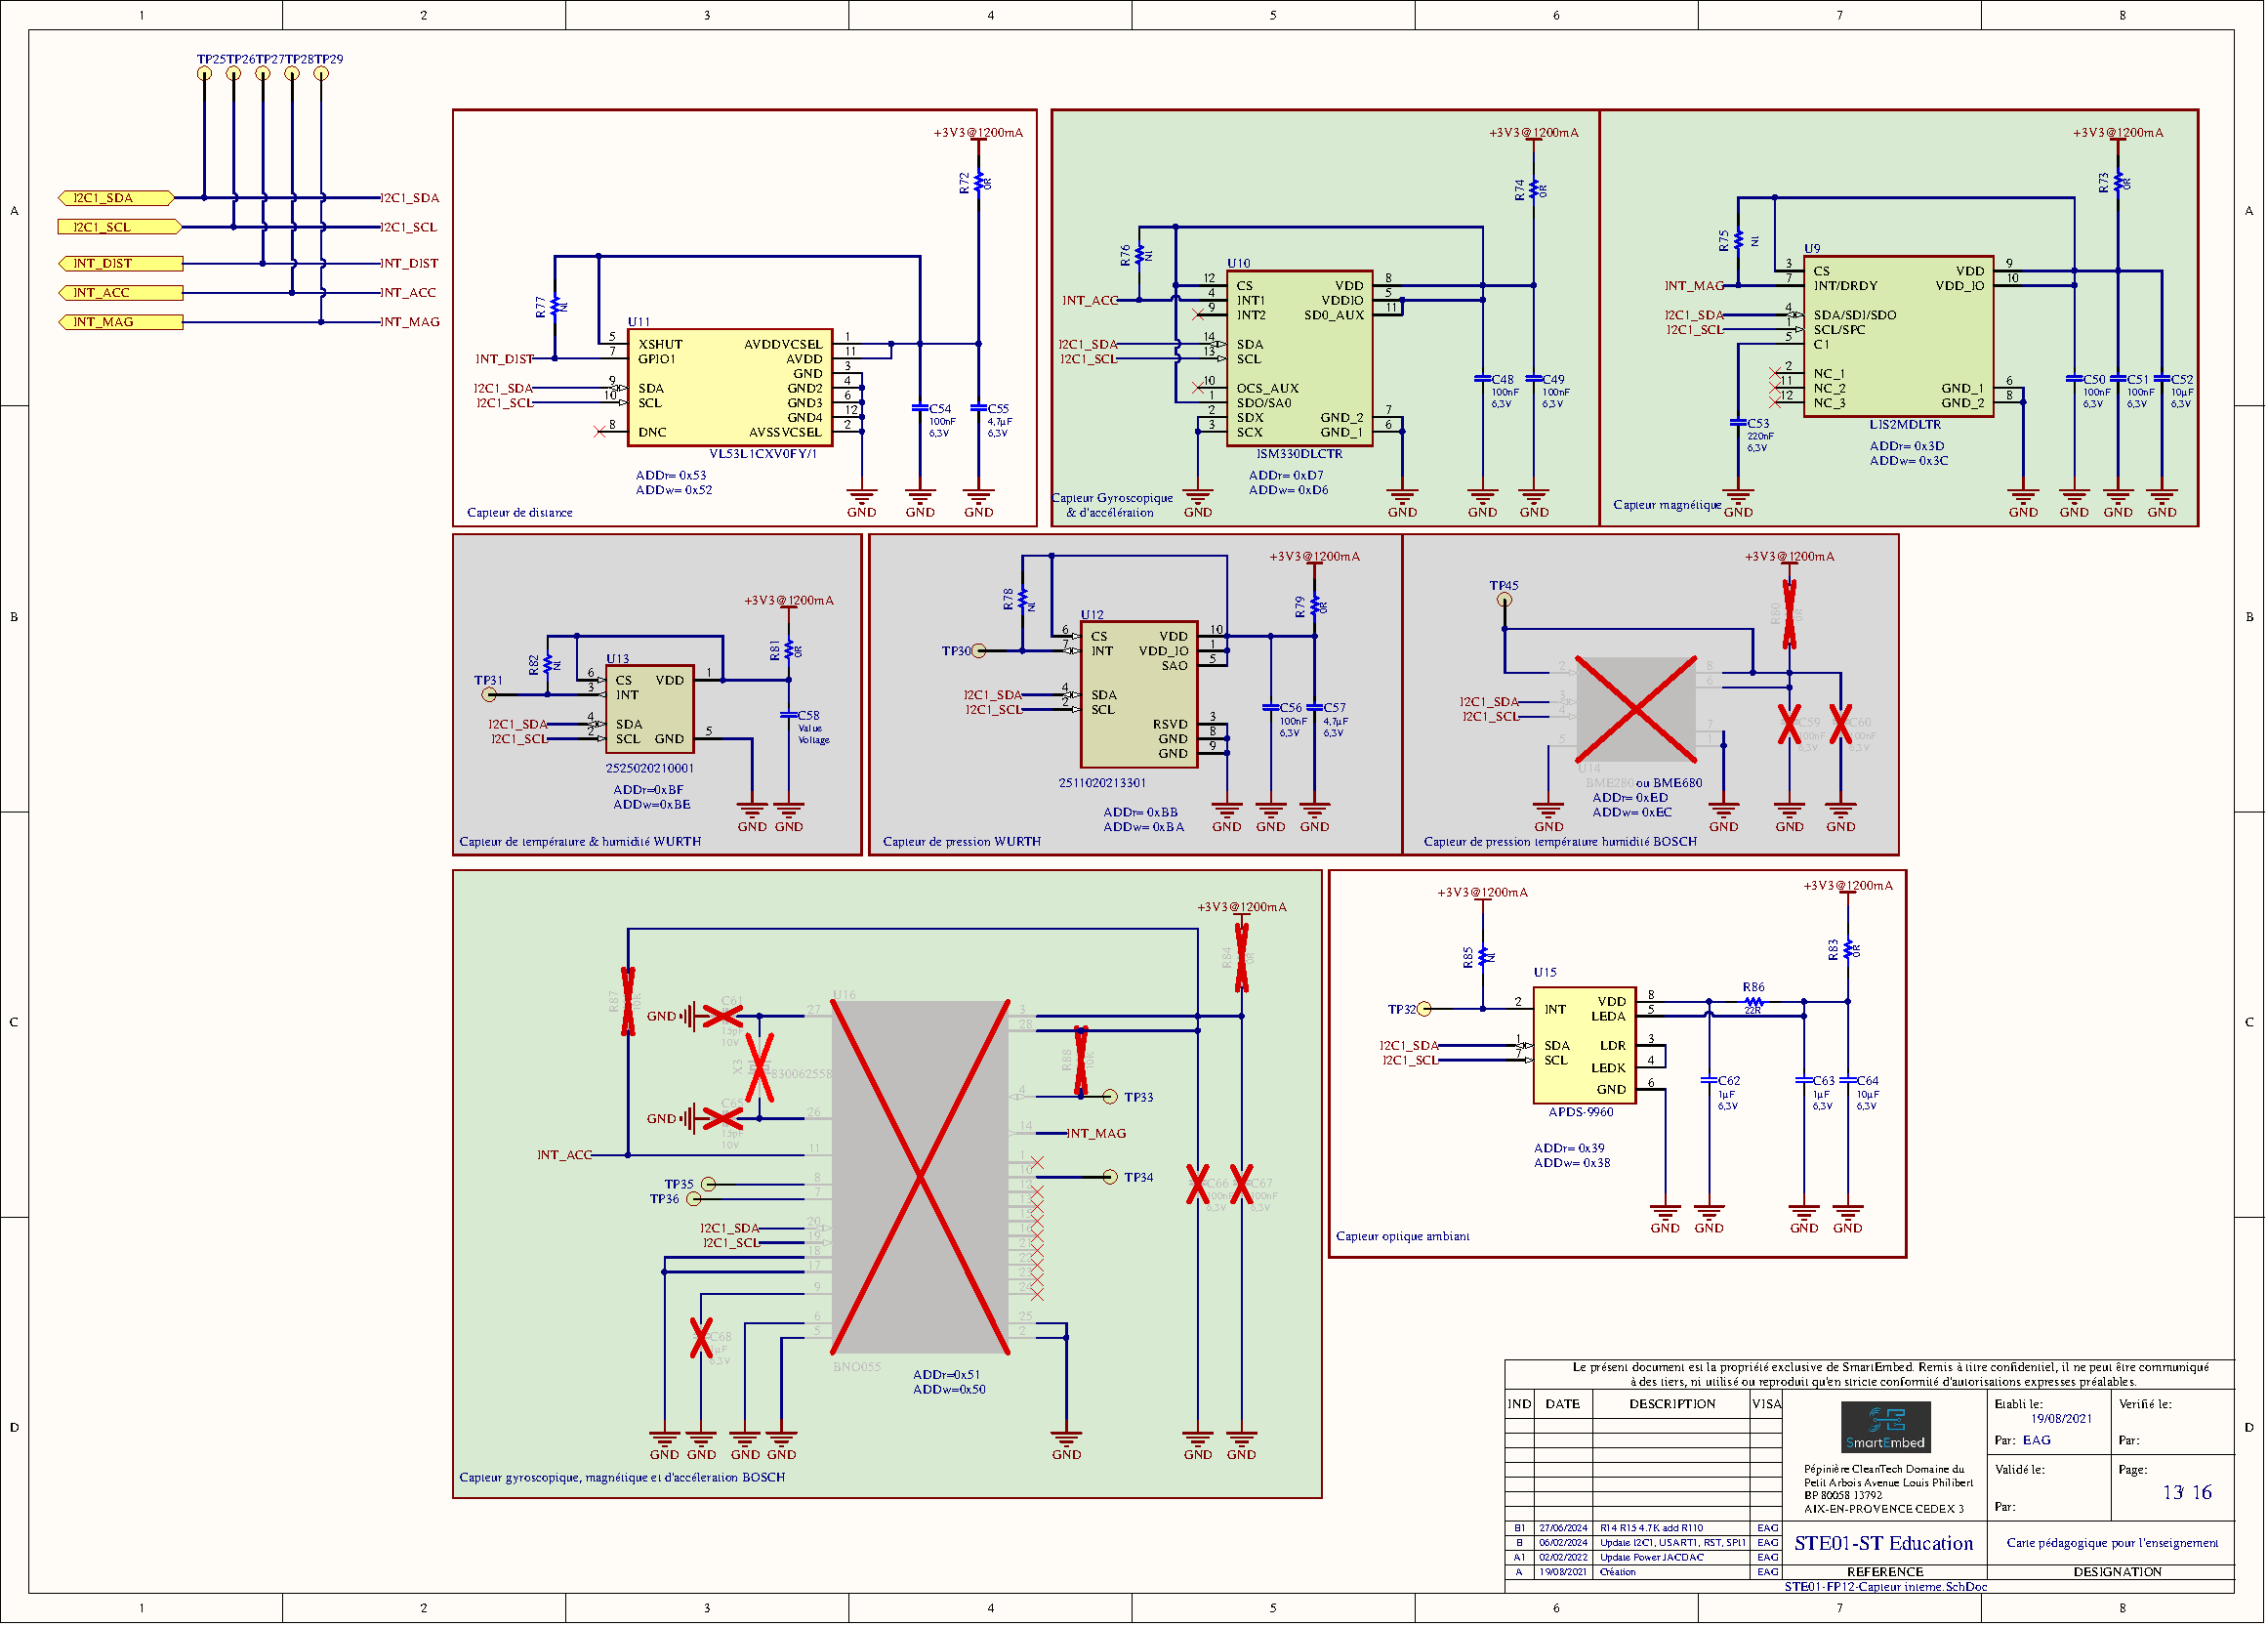Screen dimensions: 2268x1626
Task: Select the I2C1_SDA yellow port symbol
Action: [x=116, y=198]
